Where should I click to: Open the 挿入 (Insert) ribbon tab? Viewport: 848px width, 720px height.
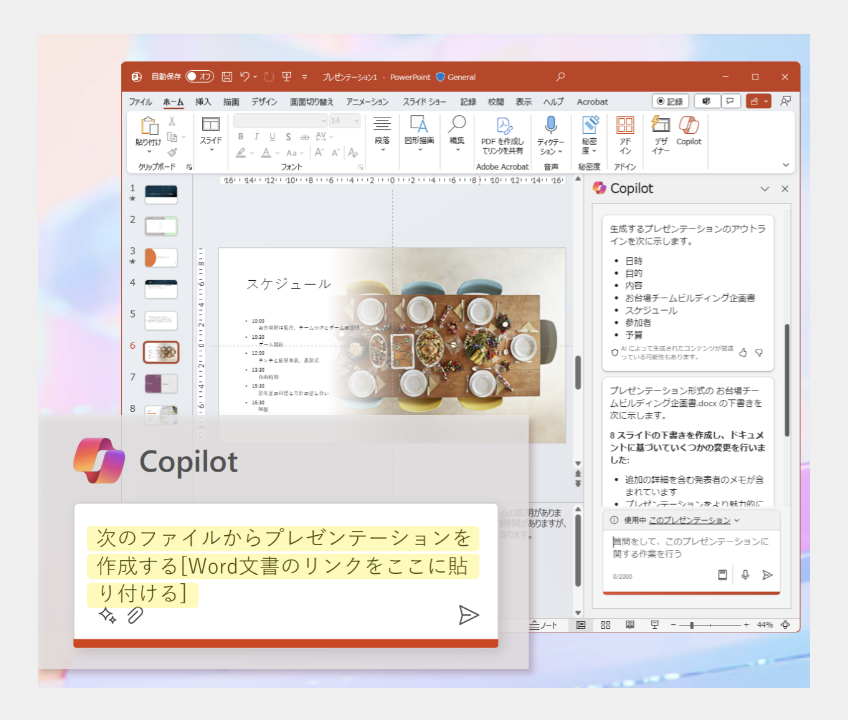[203, 102]
